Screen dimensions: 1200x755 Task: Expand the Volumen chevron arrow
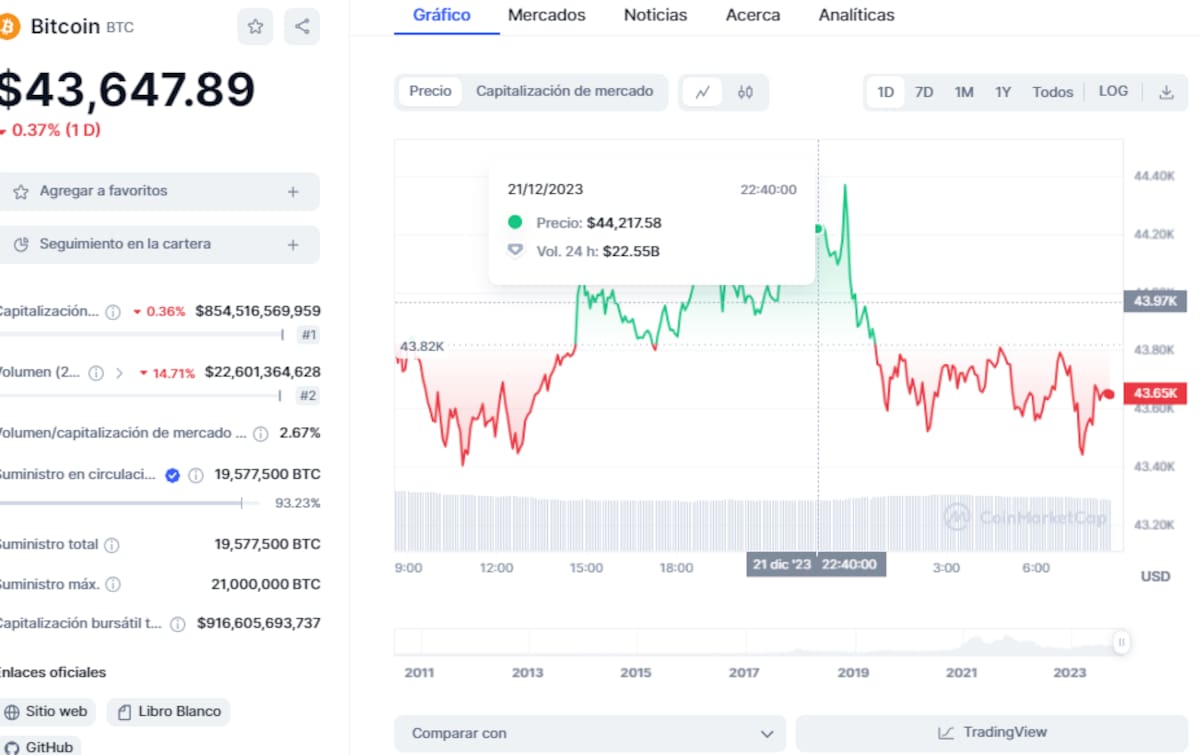click(x=119, y=373)
